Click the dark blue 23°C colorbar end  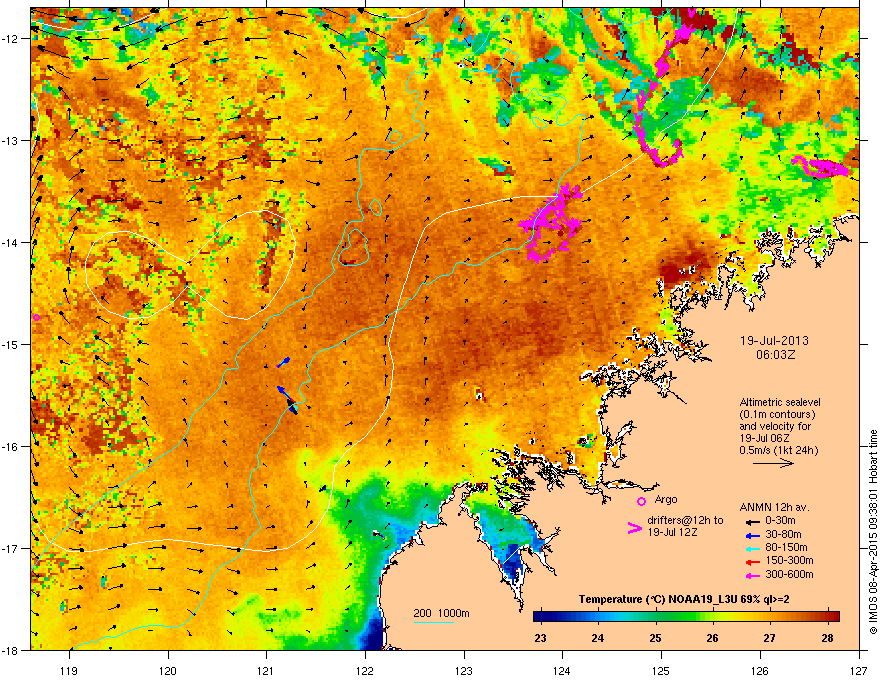point(540,617)
